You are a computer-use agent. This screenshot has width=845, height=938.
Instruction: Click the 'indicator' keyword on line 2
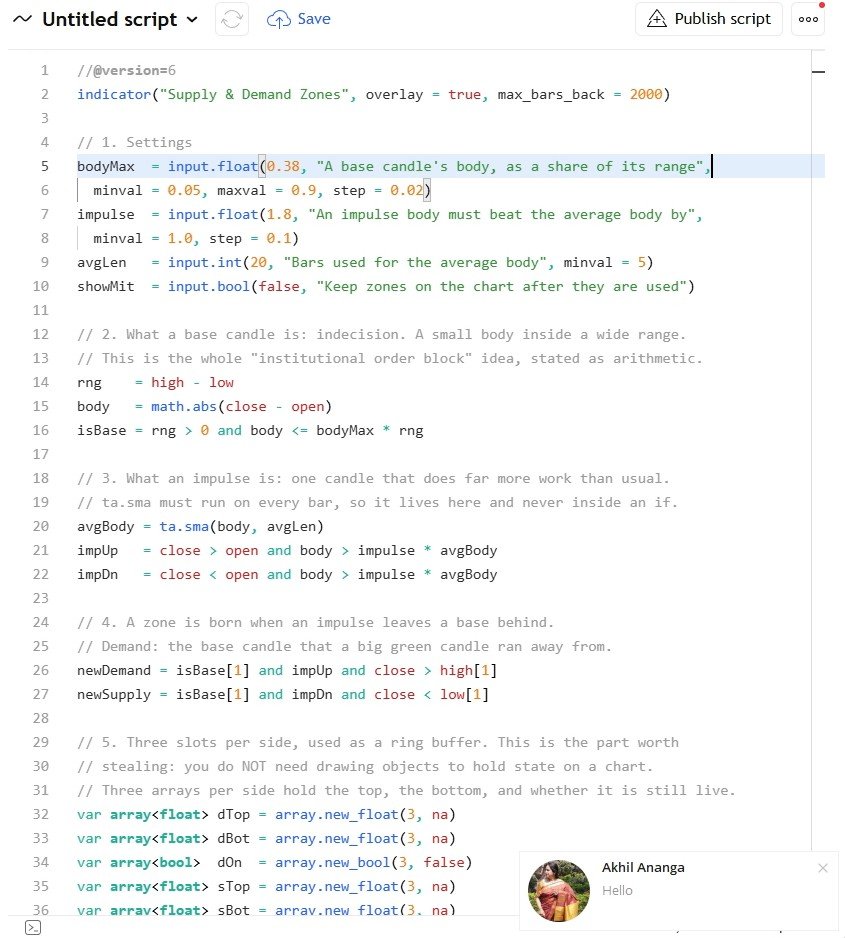(x=114, y=95)
